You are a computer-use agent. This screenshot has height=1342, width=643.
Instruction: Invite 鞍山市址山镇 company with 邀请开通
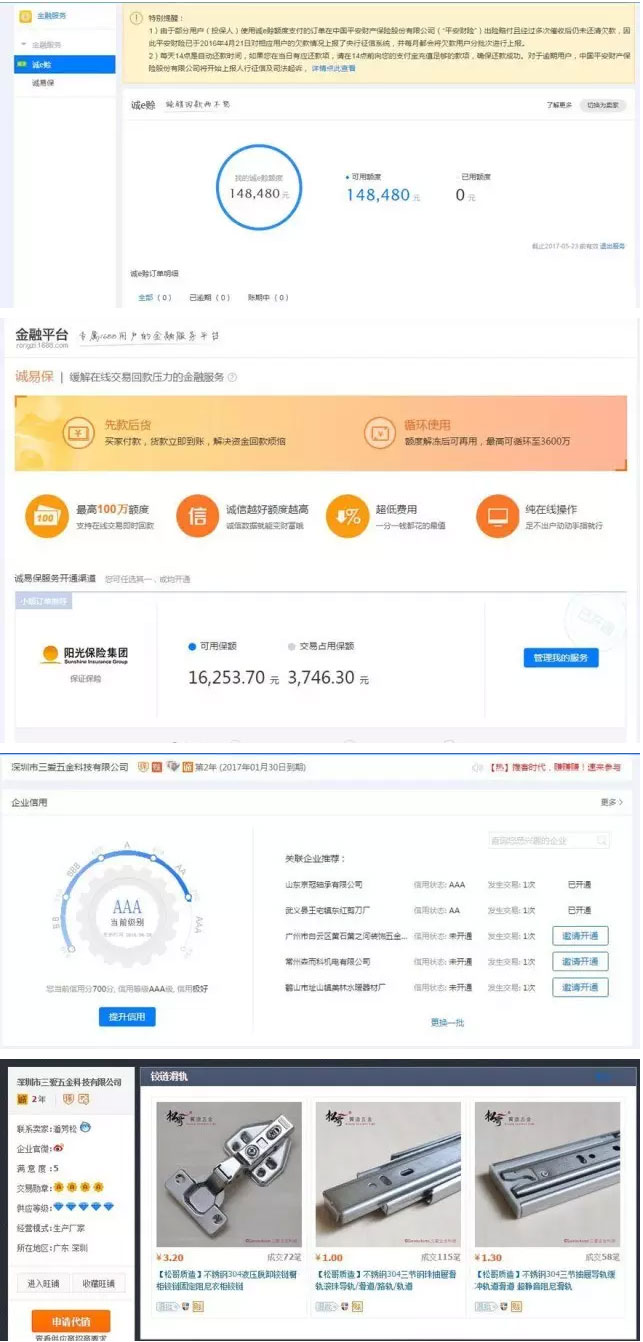580,987
